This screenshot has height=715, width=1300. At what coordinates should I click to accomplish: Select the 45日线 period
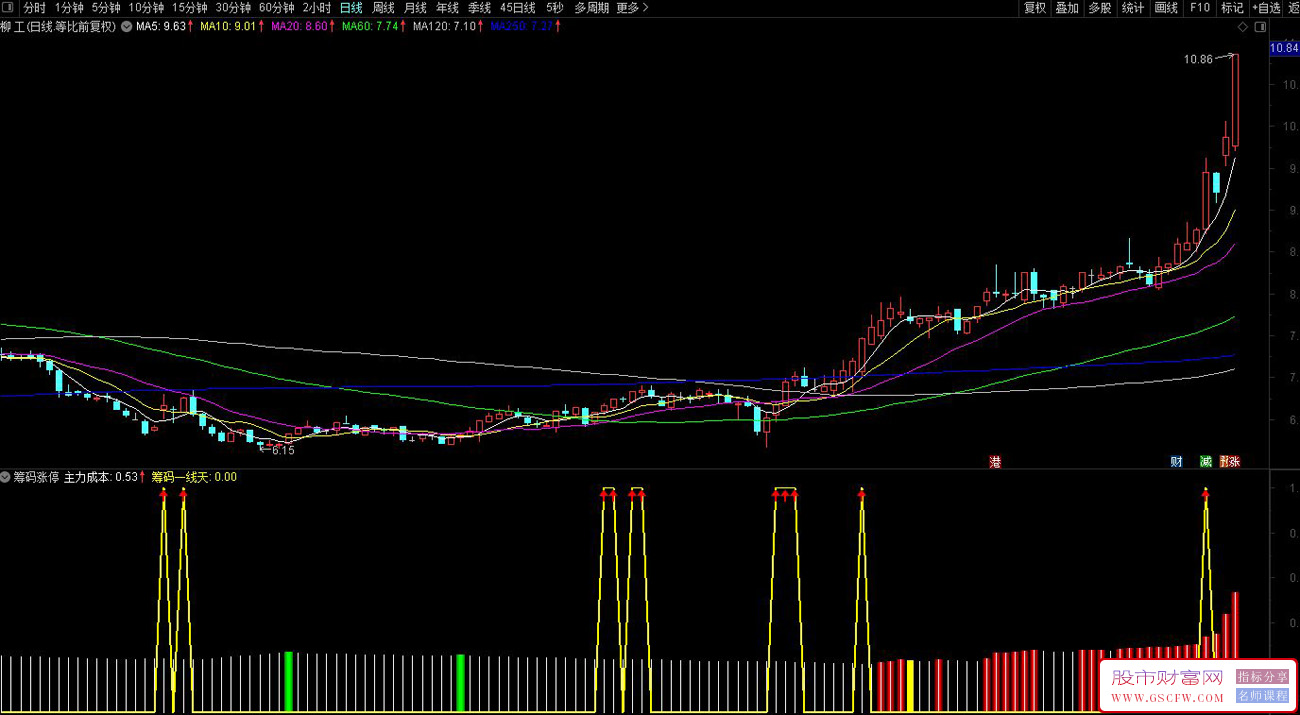click(x=518, y=8)
